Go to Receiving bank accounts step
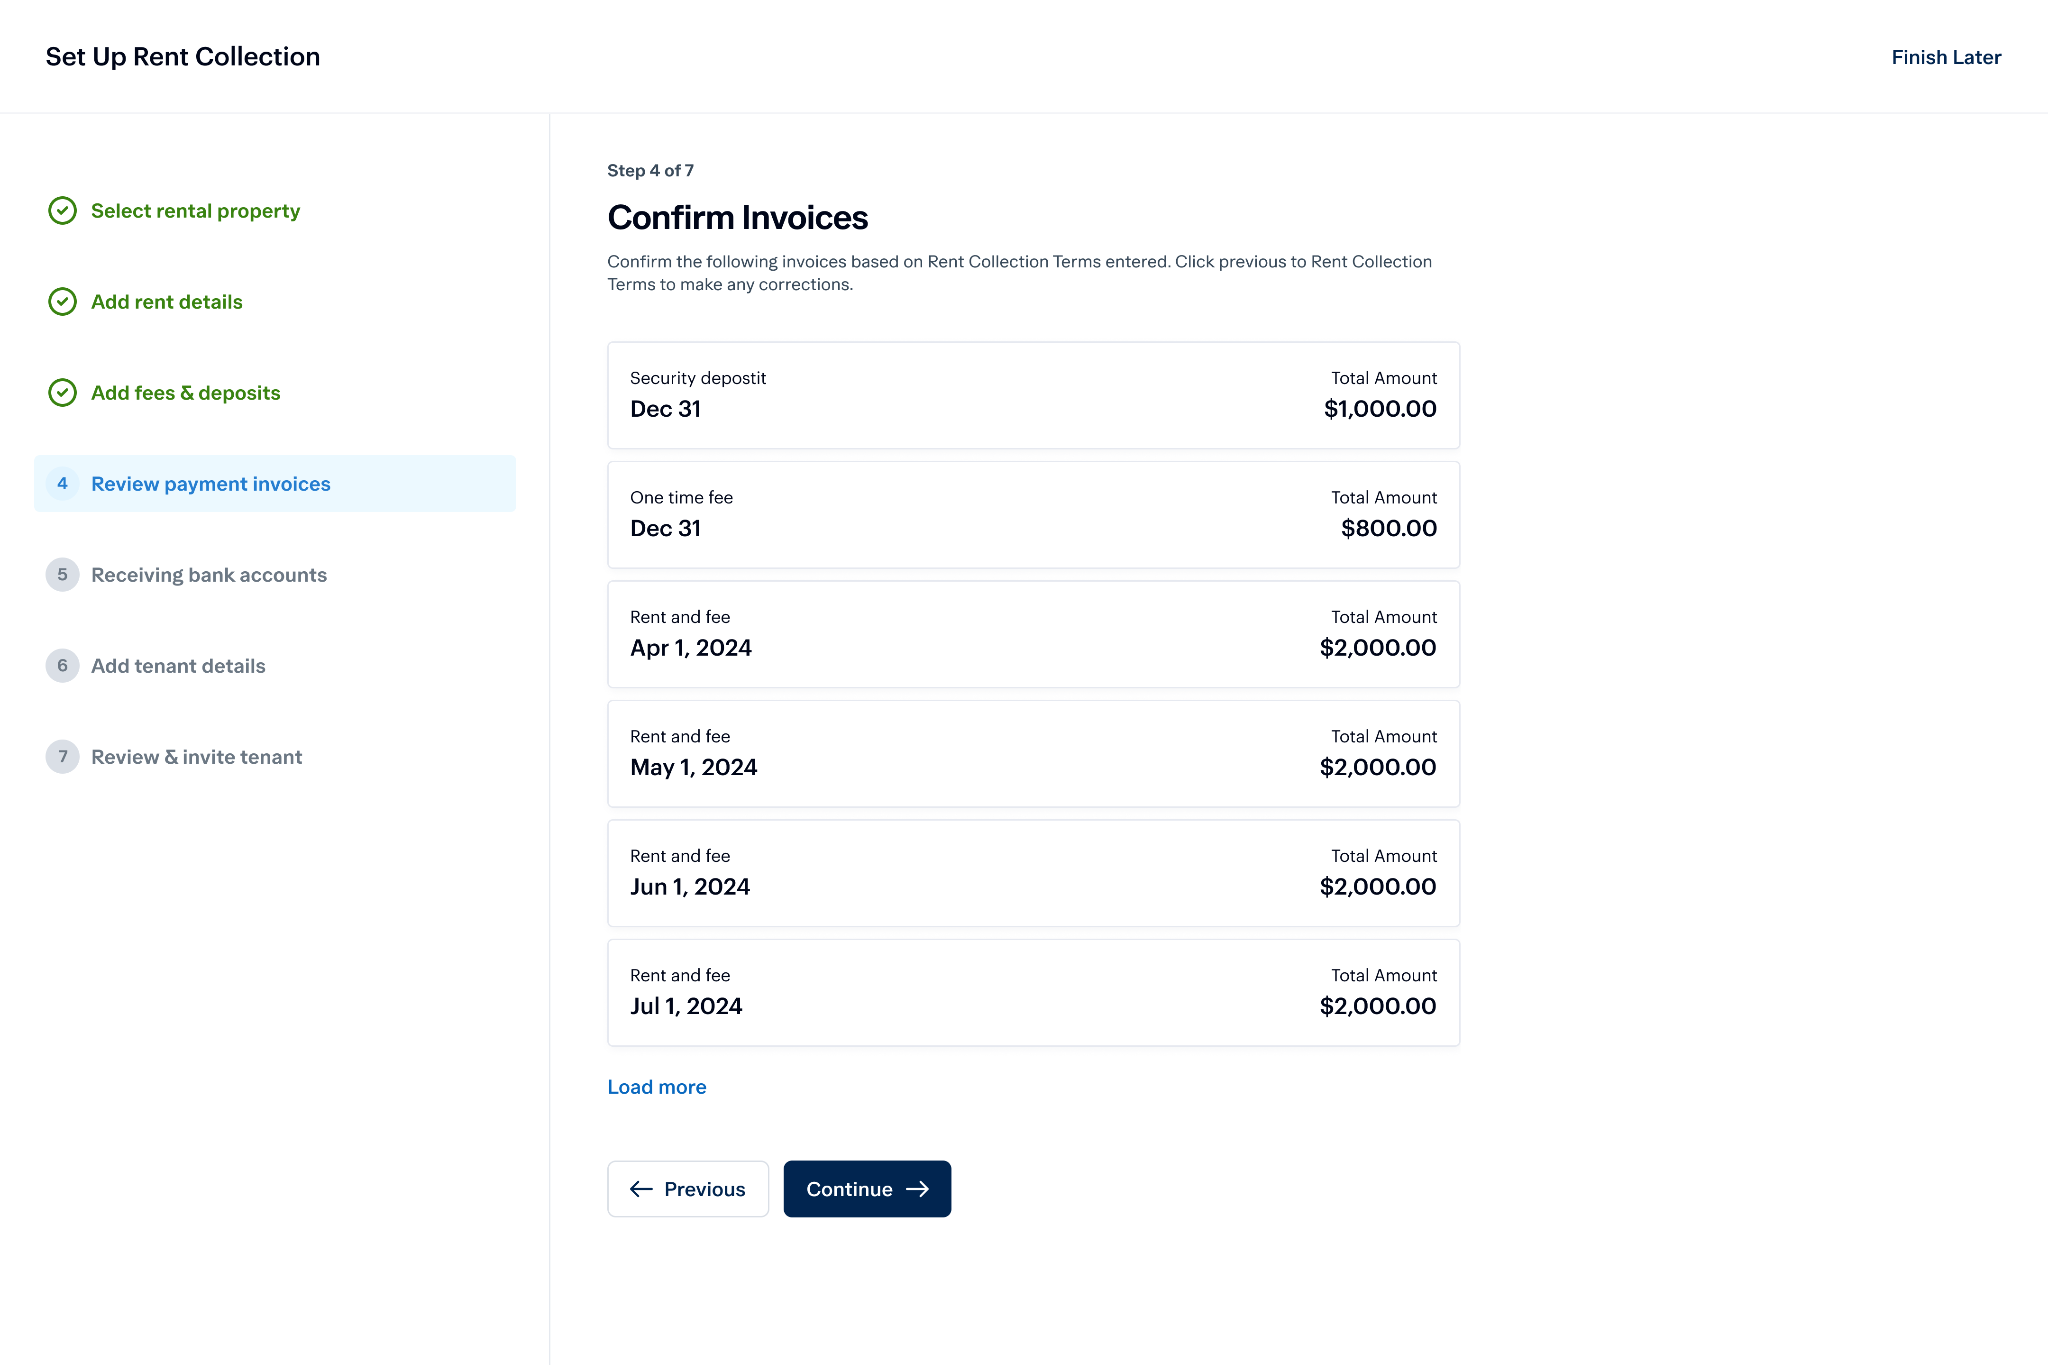Viewport: 2048px width, 1365px height. coord(209,575)
